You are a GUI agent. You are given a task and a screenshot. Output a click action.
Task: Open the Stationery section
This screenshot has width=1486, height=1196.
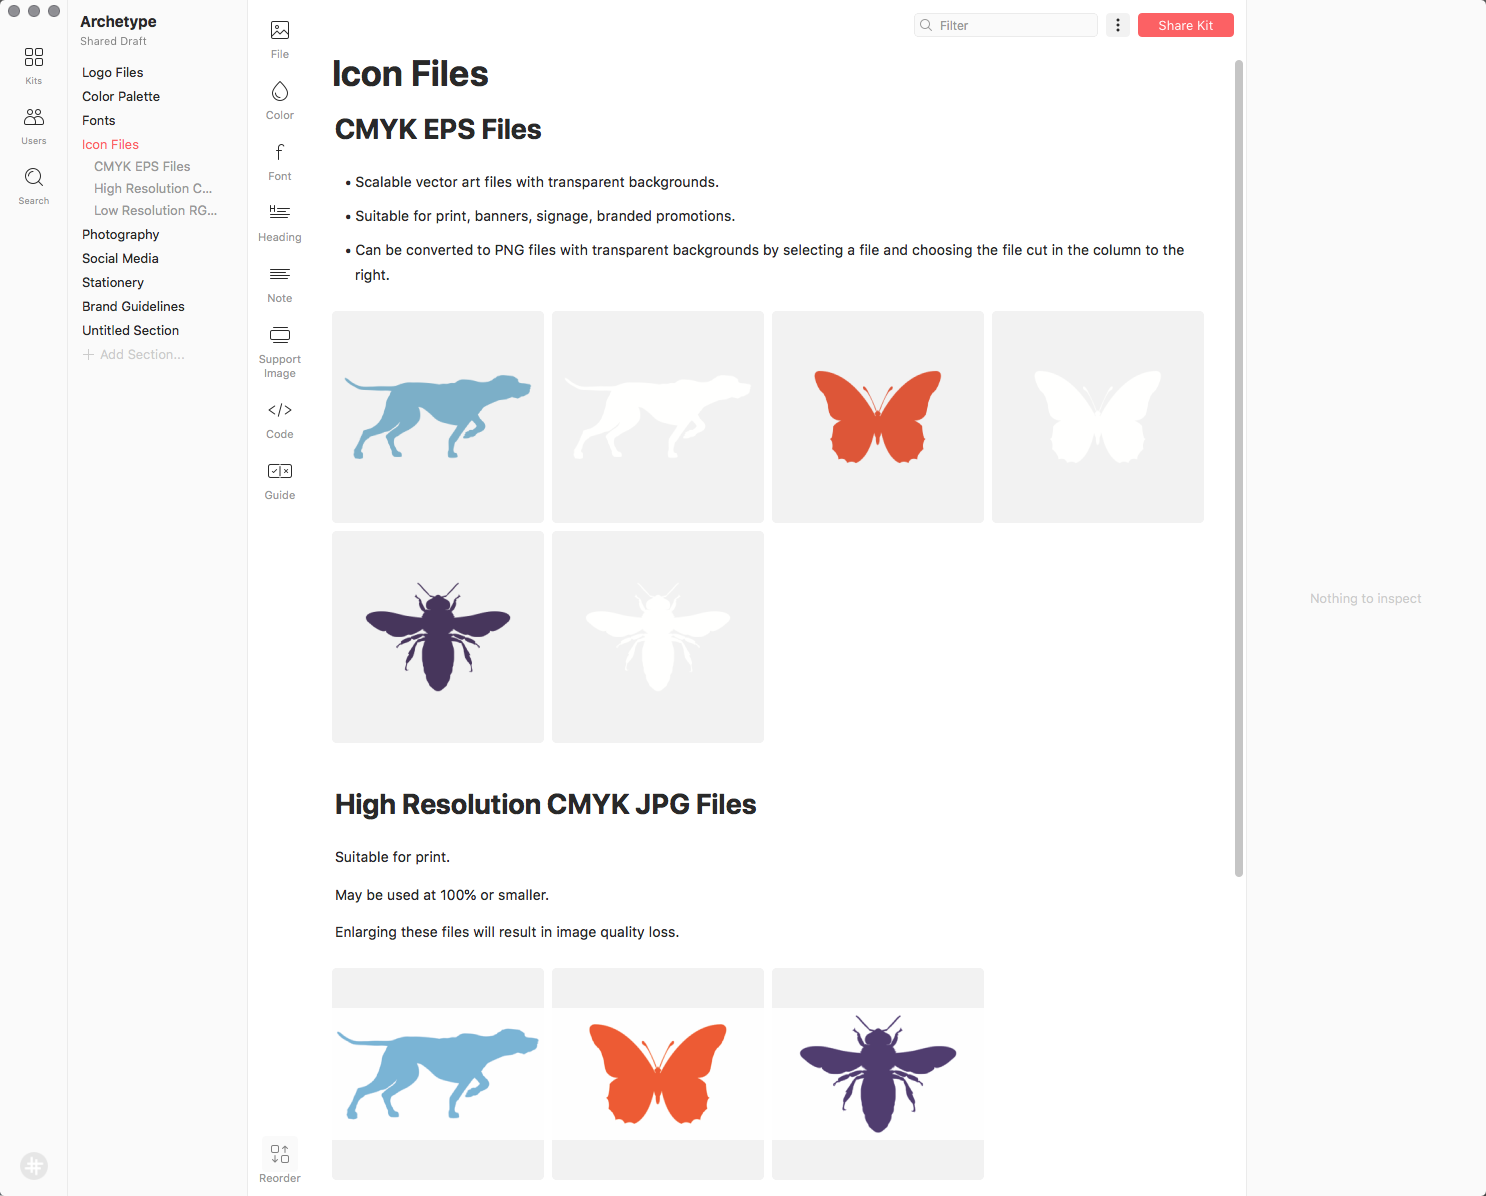point(113,282)
